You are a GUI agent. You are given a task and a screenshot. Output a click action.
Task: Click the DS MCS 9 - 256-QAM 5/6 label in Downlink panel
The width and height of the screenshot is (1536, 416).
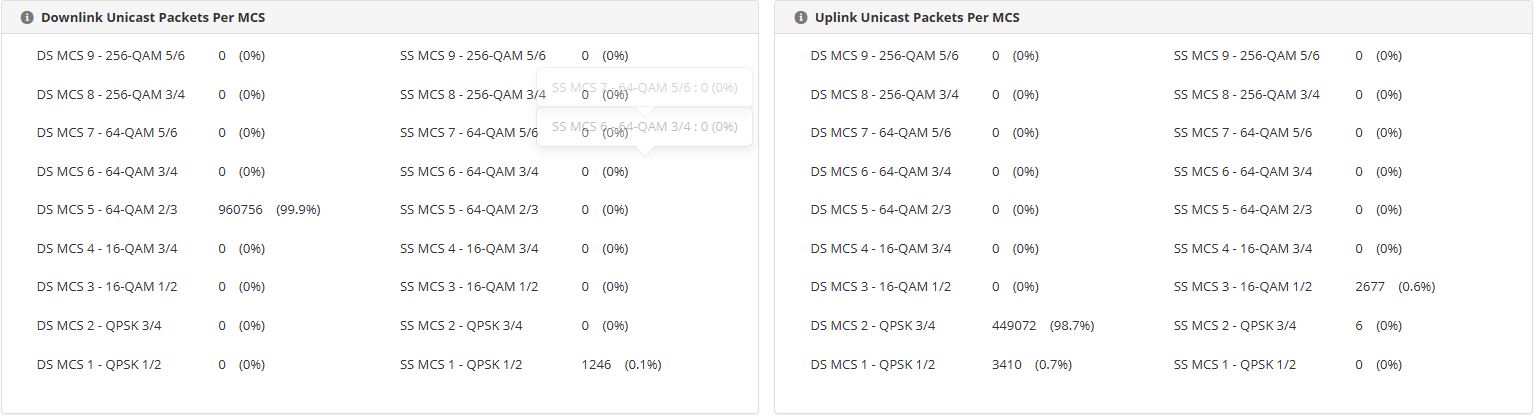coord(111,56)
